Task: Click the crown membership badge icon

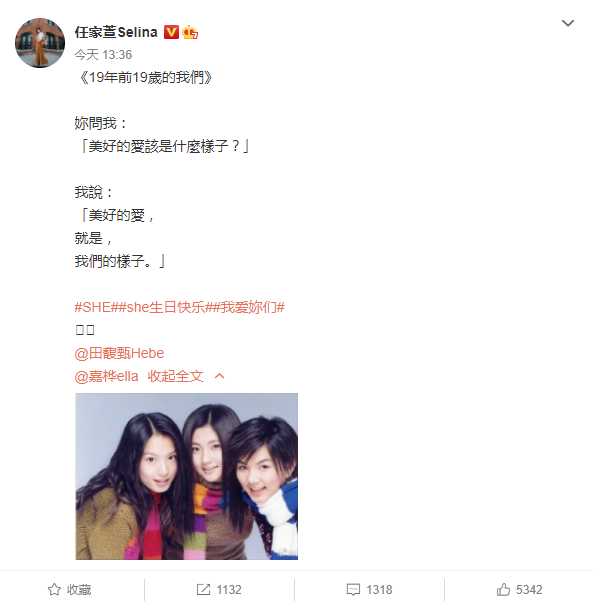Action: 190,32
